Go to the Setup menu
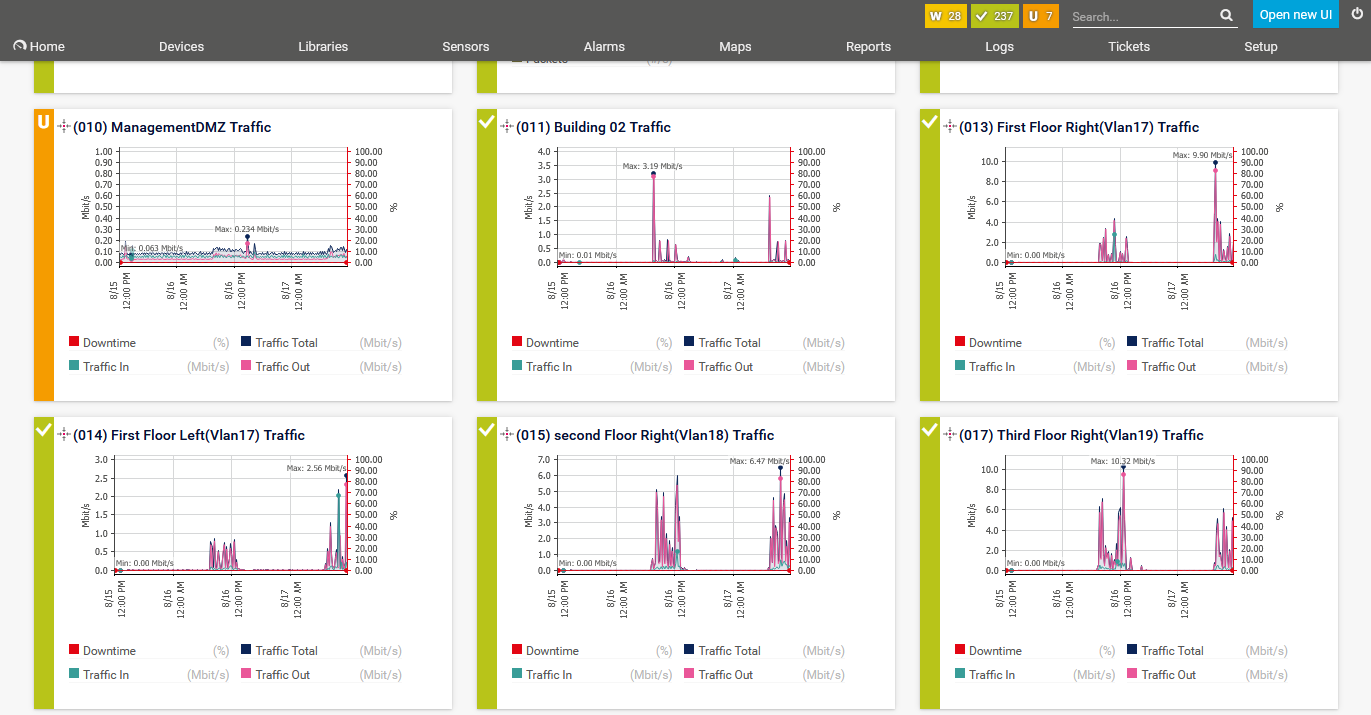 coord(1260,46)
